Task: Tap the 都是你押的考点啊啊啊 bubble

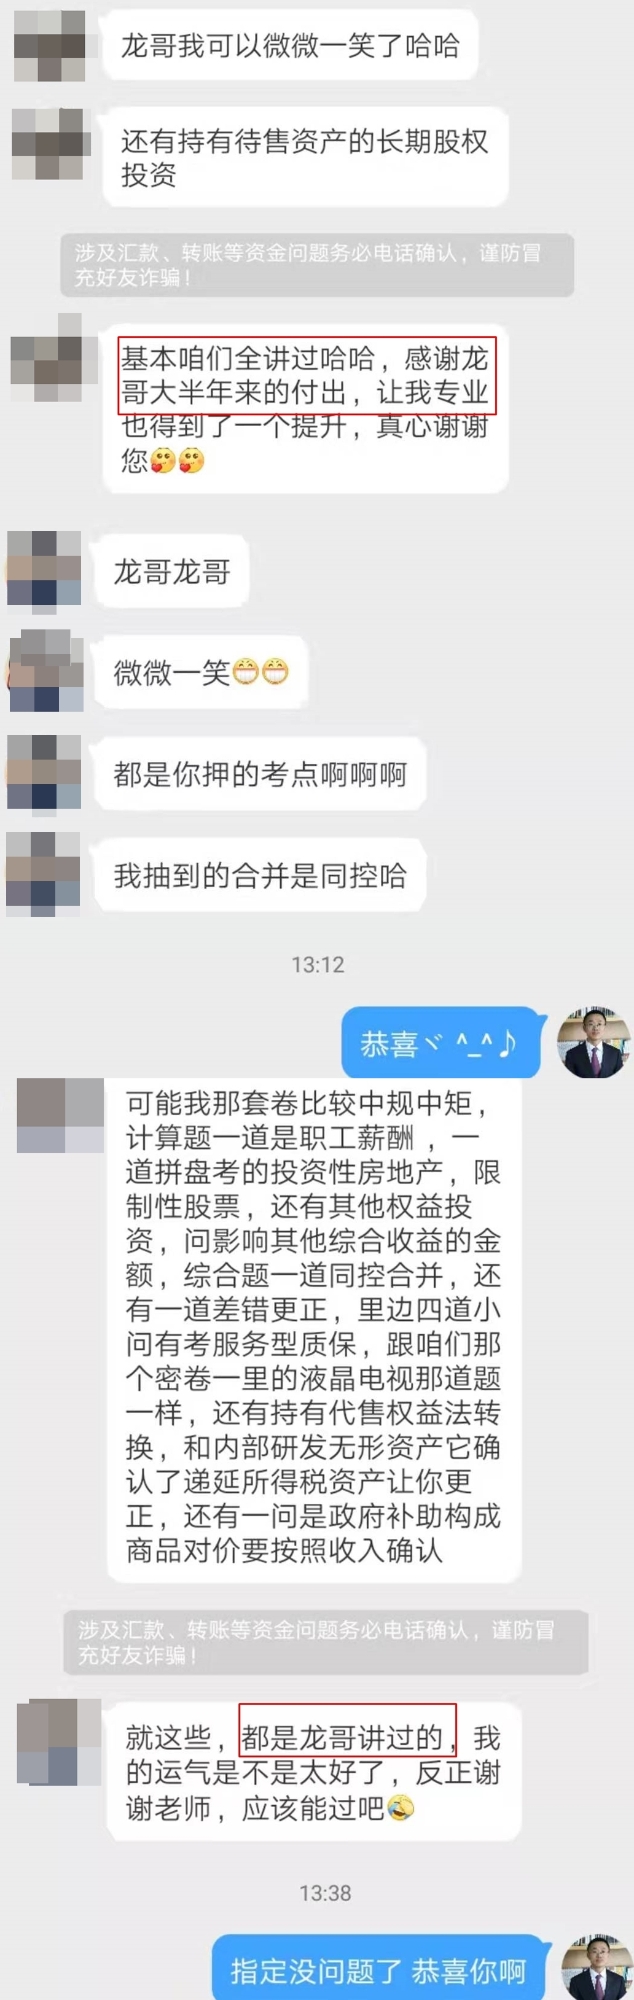Action: [260, 773]
